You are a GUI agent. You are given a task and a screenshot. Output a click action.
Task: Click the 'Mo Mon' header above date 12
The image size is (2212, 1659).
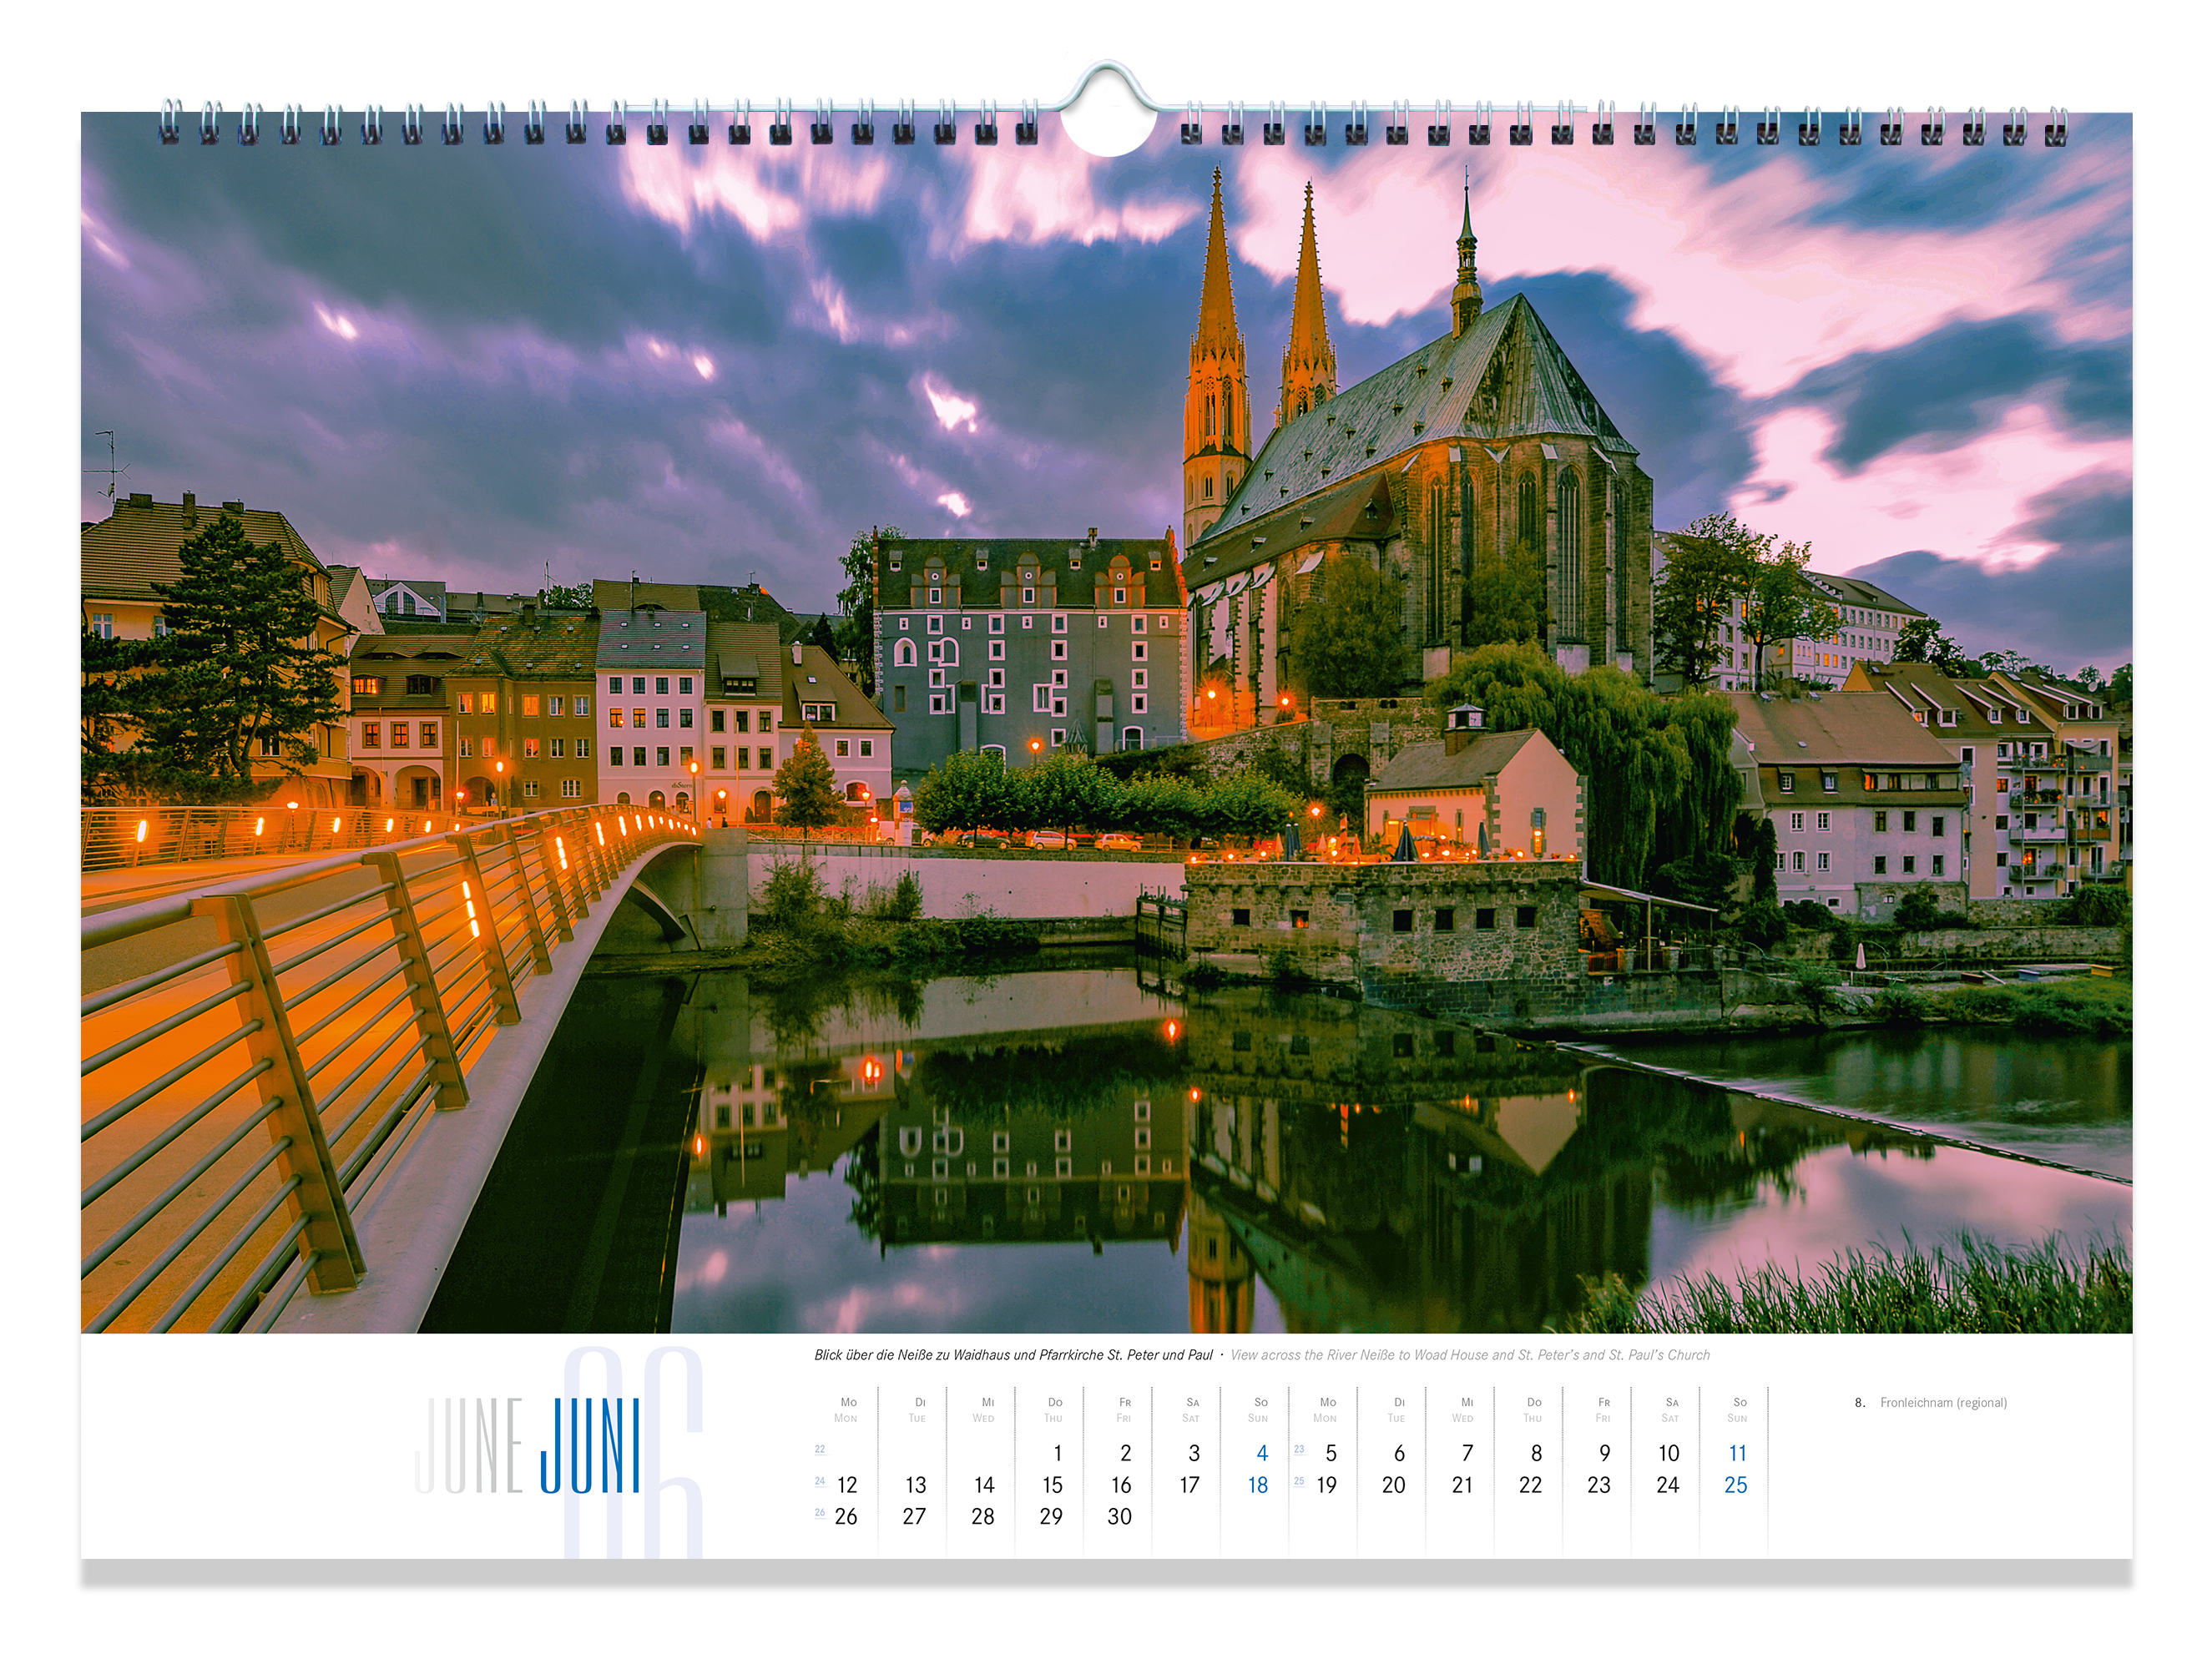[846, 1410]
